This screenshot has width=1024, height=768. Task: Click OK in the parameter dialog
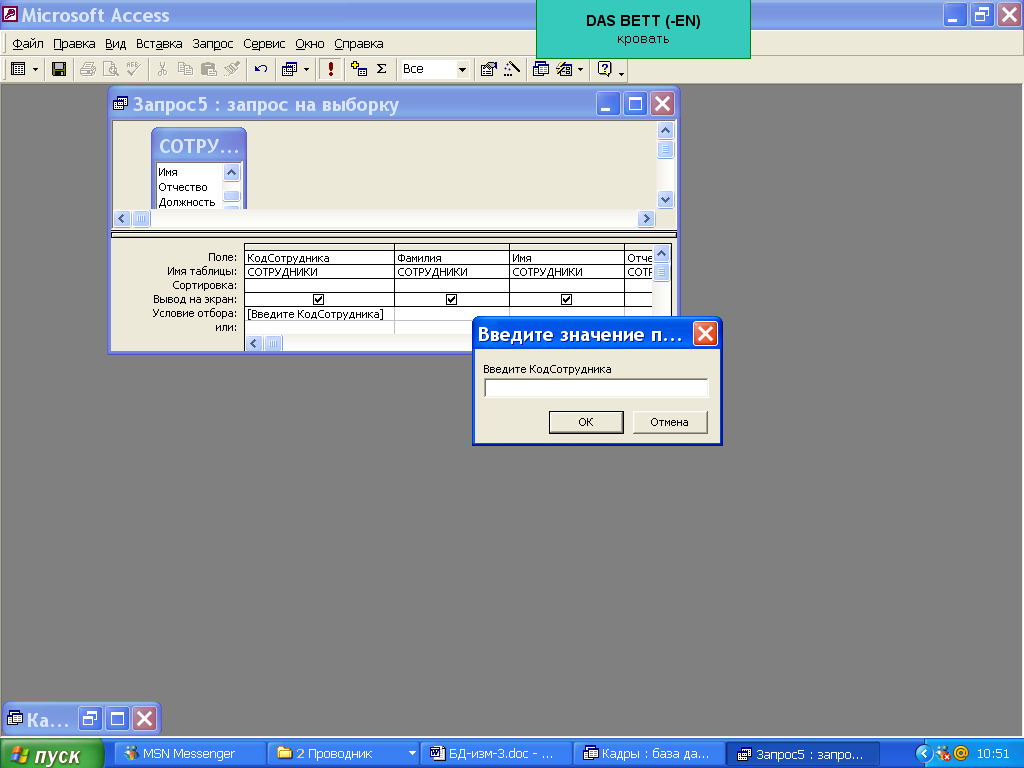coord(586,422)
